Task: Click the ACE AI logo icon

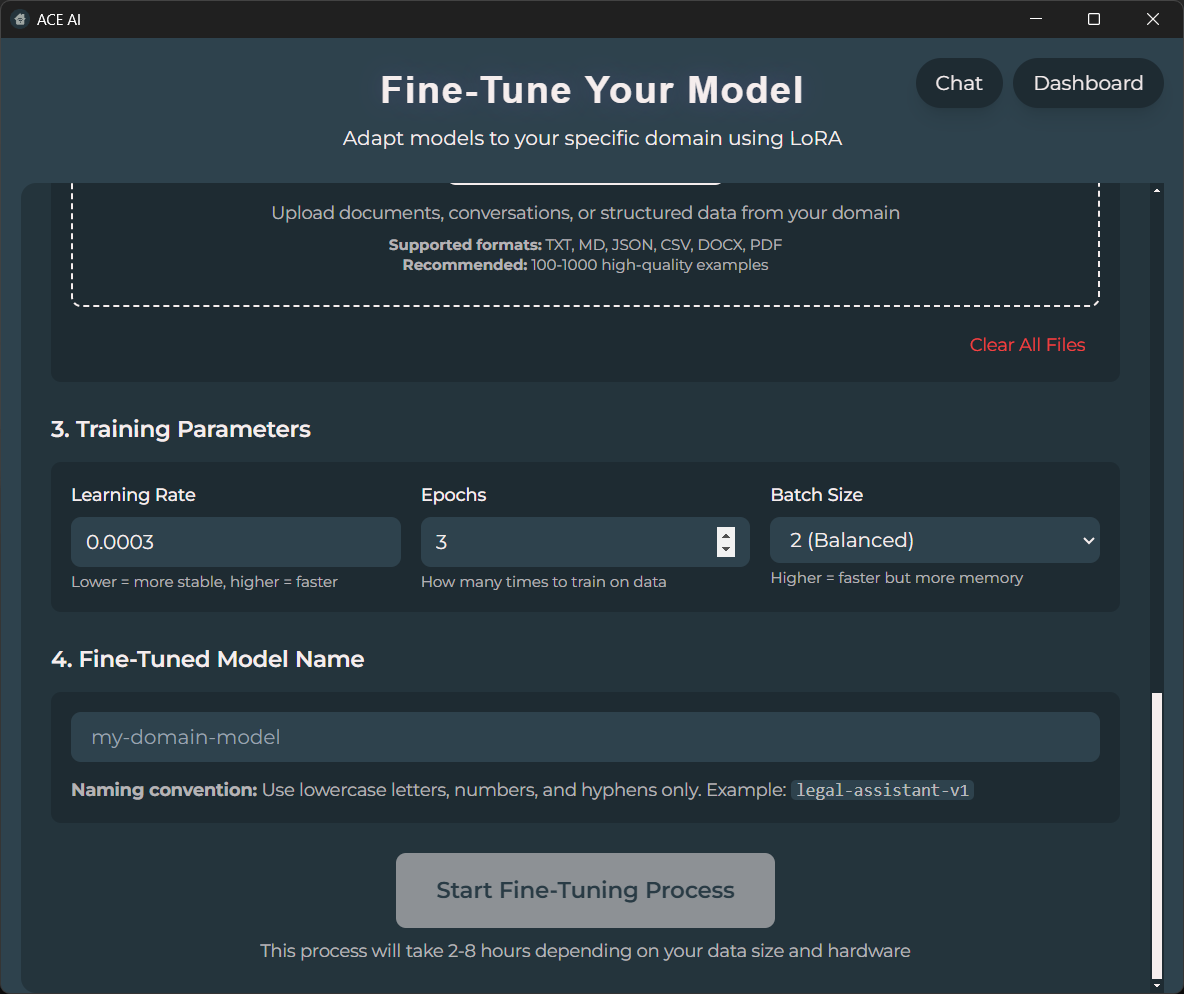Action: pyautogui.click(x=19, y=18)
